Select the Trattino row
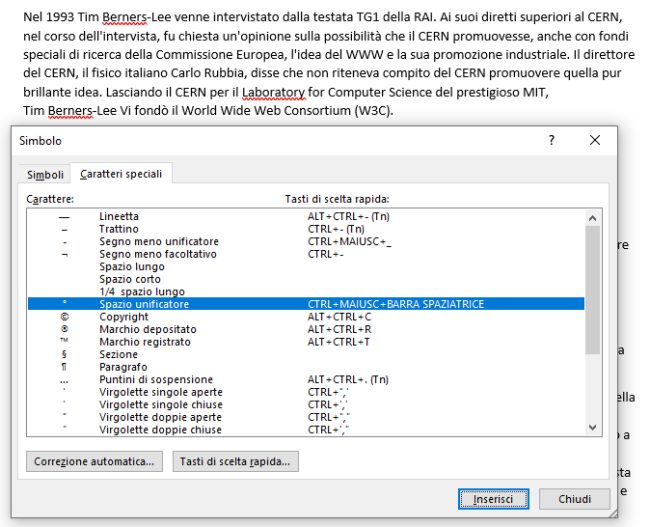 coord(306,229)
